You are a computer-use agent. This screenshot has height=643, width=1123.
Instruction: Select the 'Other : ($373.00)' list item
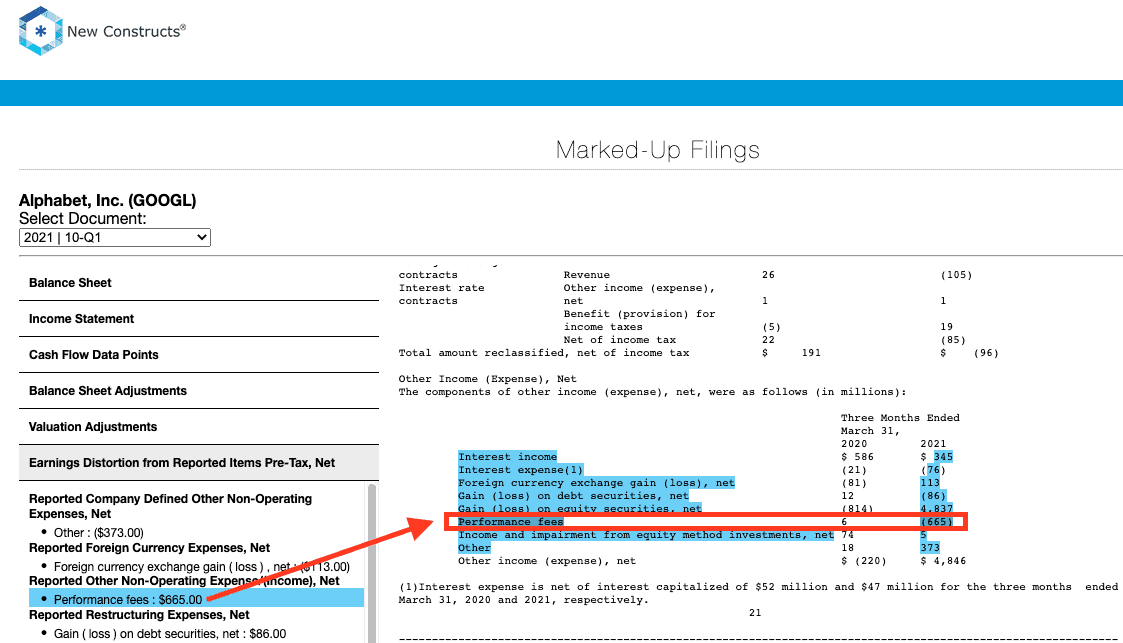coord(99,533)
